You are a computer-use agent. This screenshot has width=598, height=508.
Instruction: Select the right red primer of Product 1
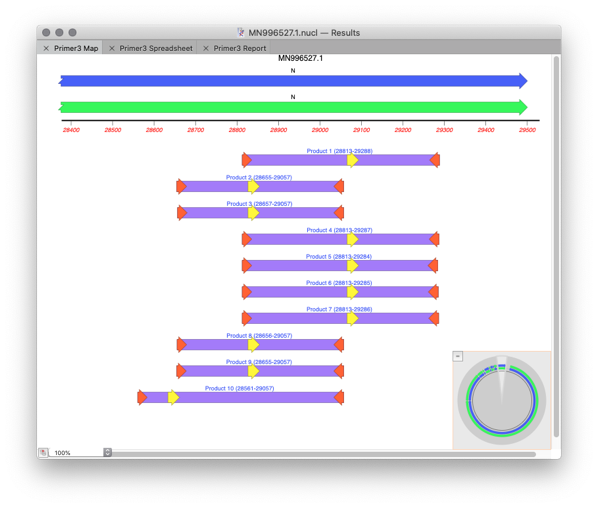pyautogui.click(x=435, y=160)
